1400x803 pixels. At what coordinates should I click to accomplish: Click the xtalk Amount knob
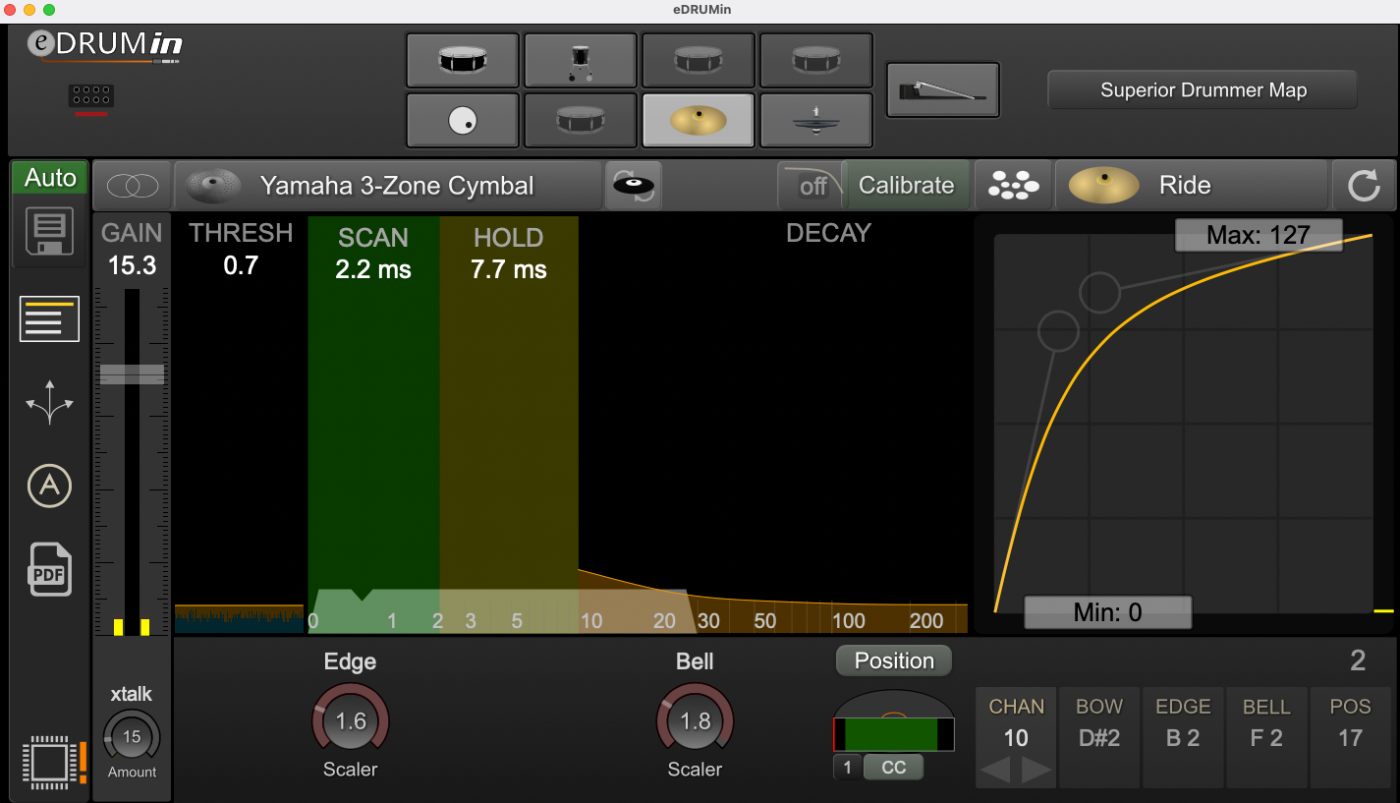[131, 738]
